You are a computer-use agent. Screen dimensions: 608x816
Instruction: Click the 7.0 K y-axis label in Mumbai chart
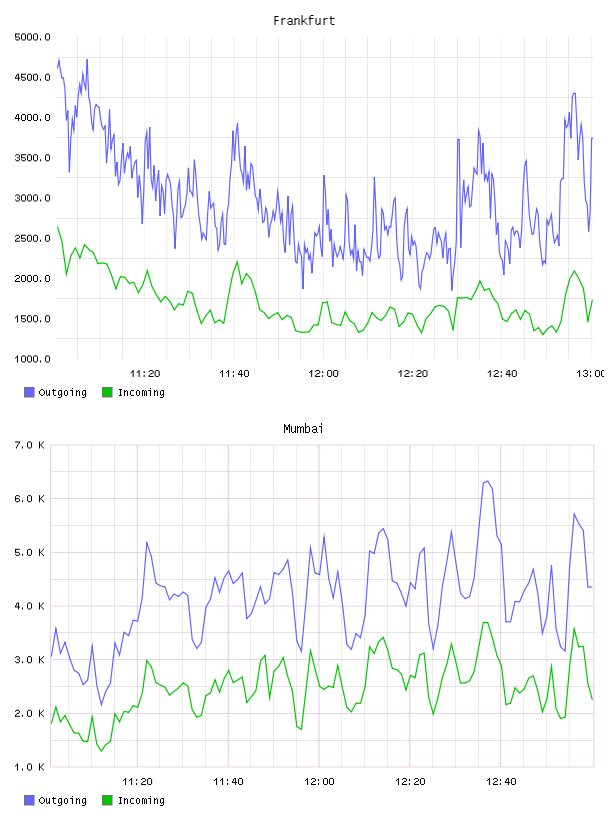pyautogui.click(x=29, y=445)
